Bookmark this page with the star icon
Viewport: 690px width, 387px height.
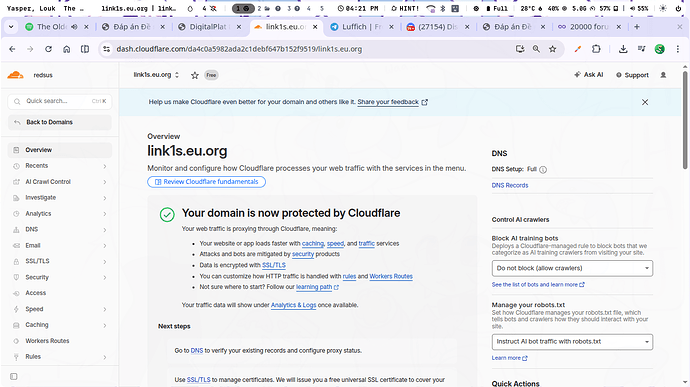point(553,49)
